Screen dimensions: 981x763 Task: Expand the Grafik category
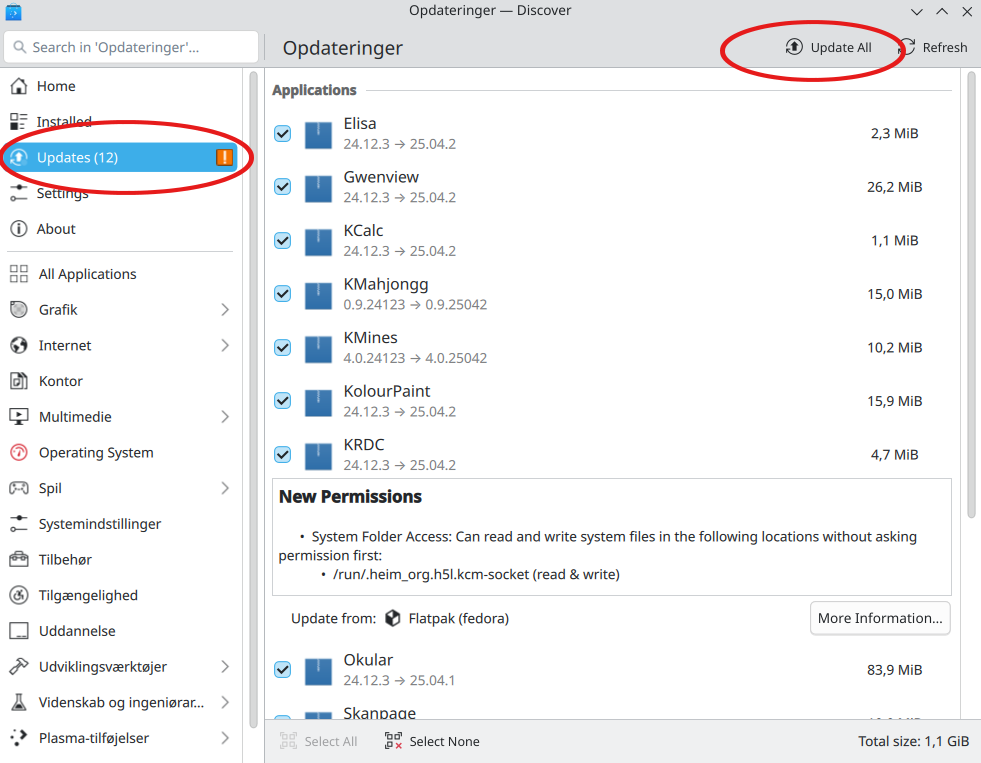[226, 309]
